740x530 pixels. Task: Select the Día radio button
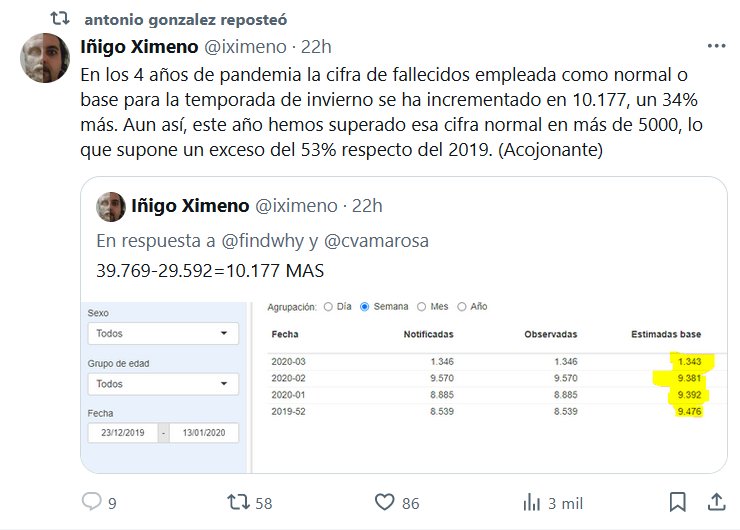pos(329,306)
